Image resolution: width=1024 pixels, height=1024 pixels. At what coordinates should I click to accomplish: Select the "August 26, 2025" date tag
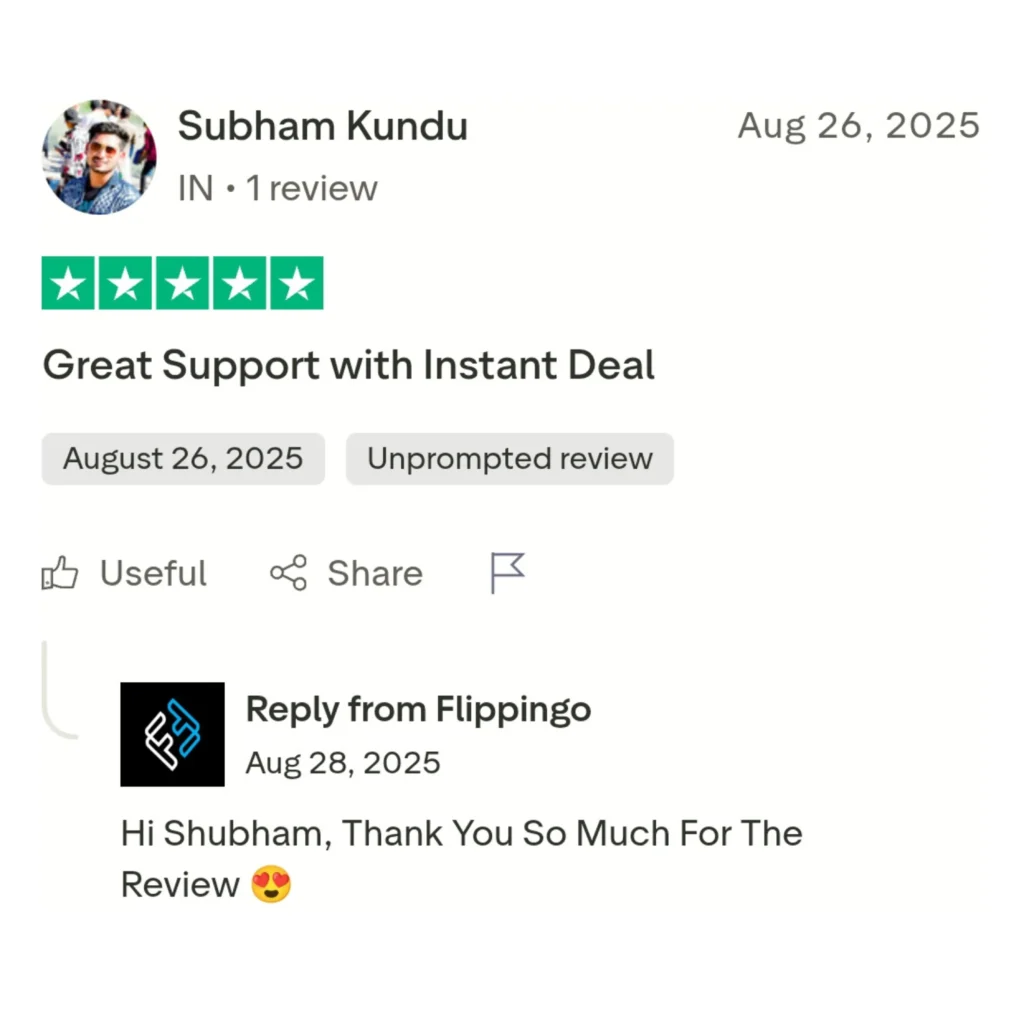click(183, 459)
